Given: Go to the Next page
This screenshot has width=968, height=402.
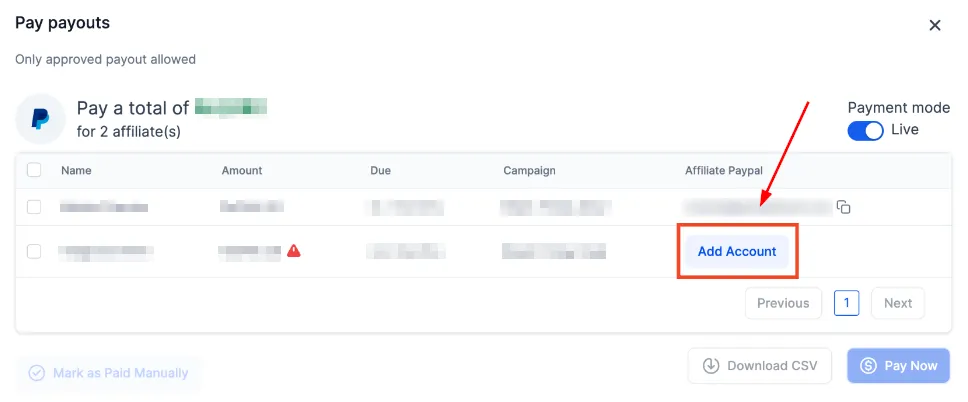Looking at the screenshot, I should 898,303.
